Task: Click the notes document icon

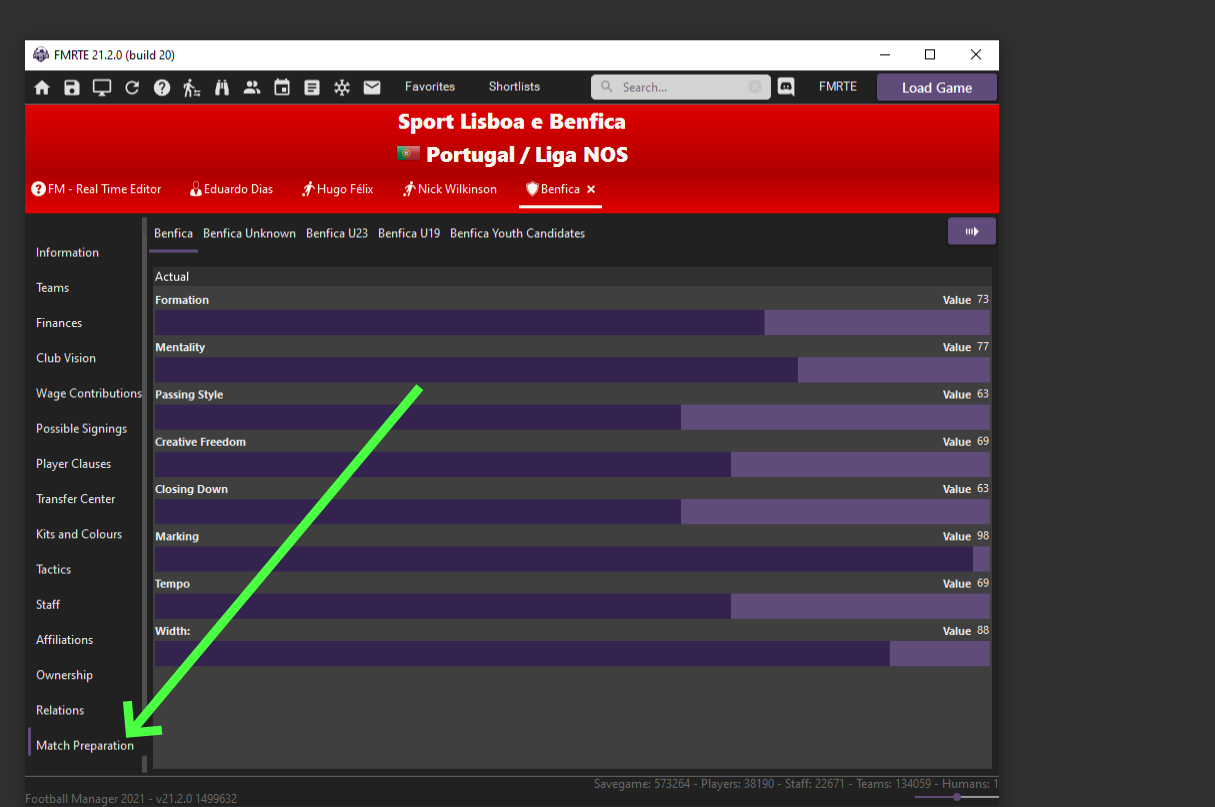Action: click(x=312, y=88)
